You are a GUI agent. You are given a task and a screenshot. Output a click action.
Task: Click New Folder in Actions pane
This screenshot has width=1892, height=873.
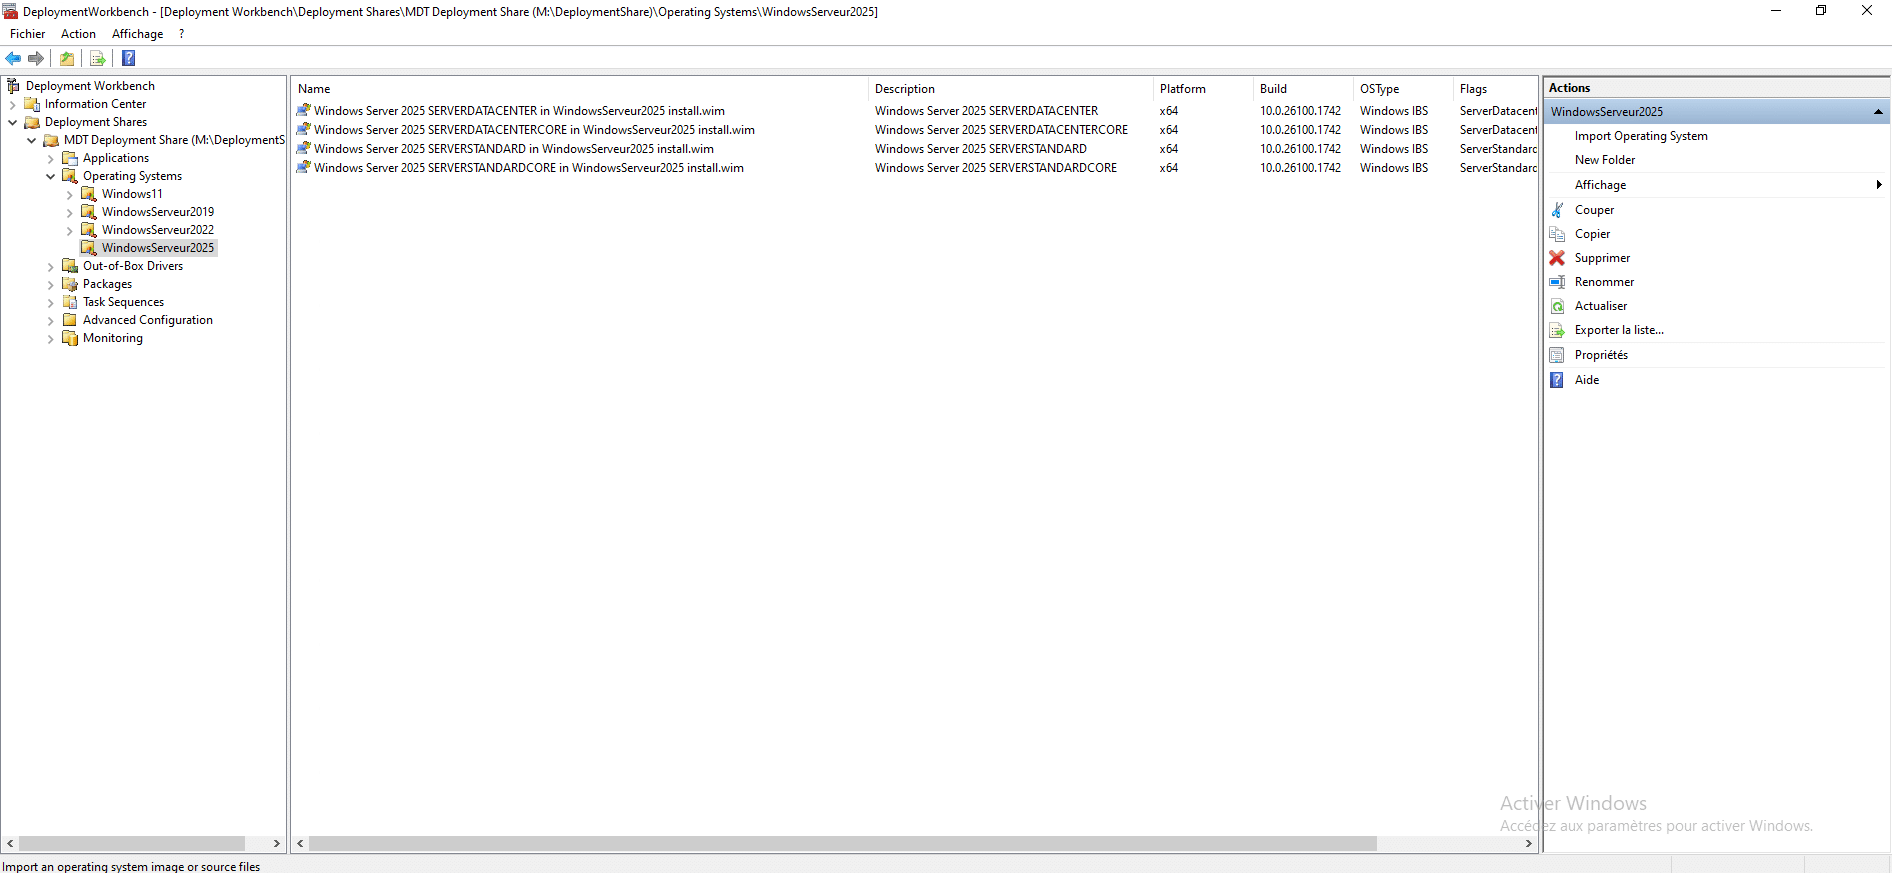coord(1604,160)
